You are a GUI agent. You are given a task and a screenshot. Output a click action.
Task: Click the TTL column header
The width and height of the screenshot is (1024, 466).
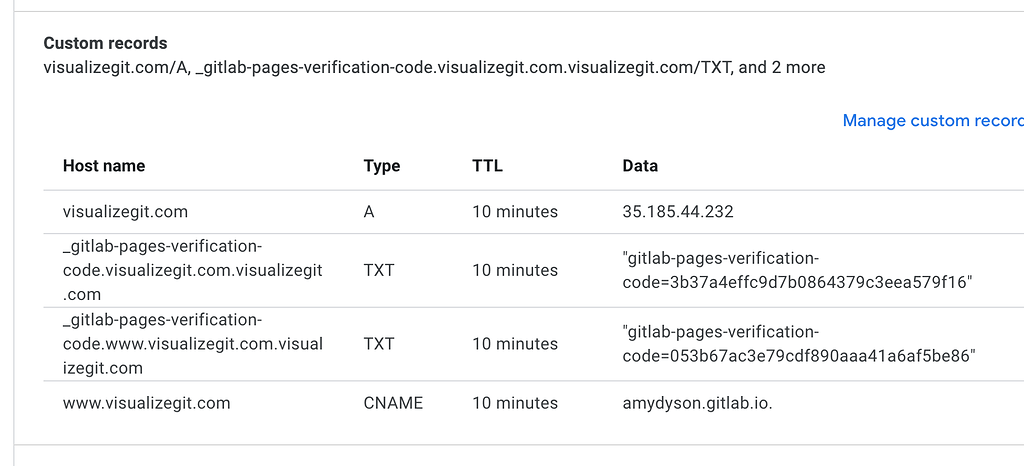tap(487, 166)
